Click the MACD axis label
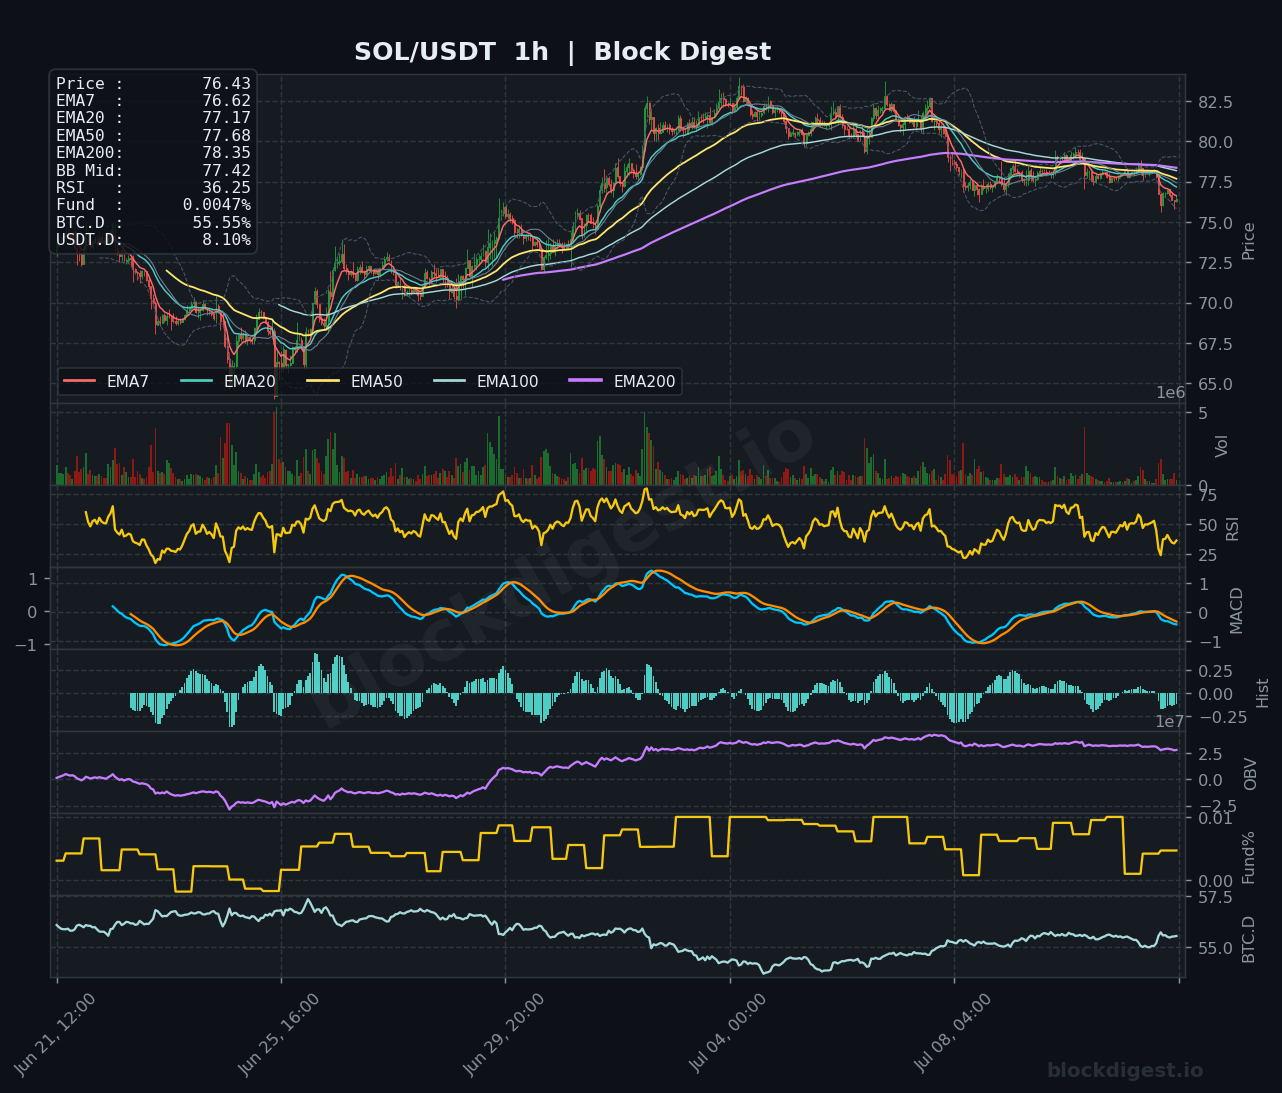Screen dimensions: 1282x1093 click(1237, 610)
